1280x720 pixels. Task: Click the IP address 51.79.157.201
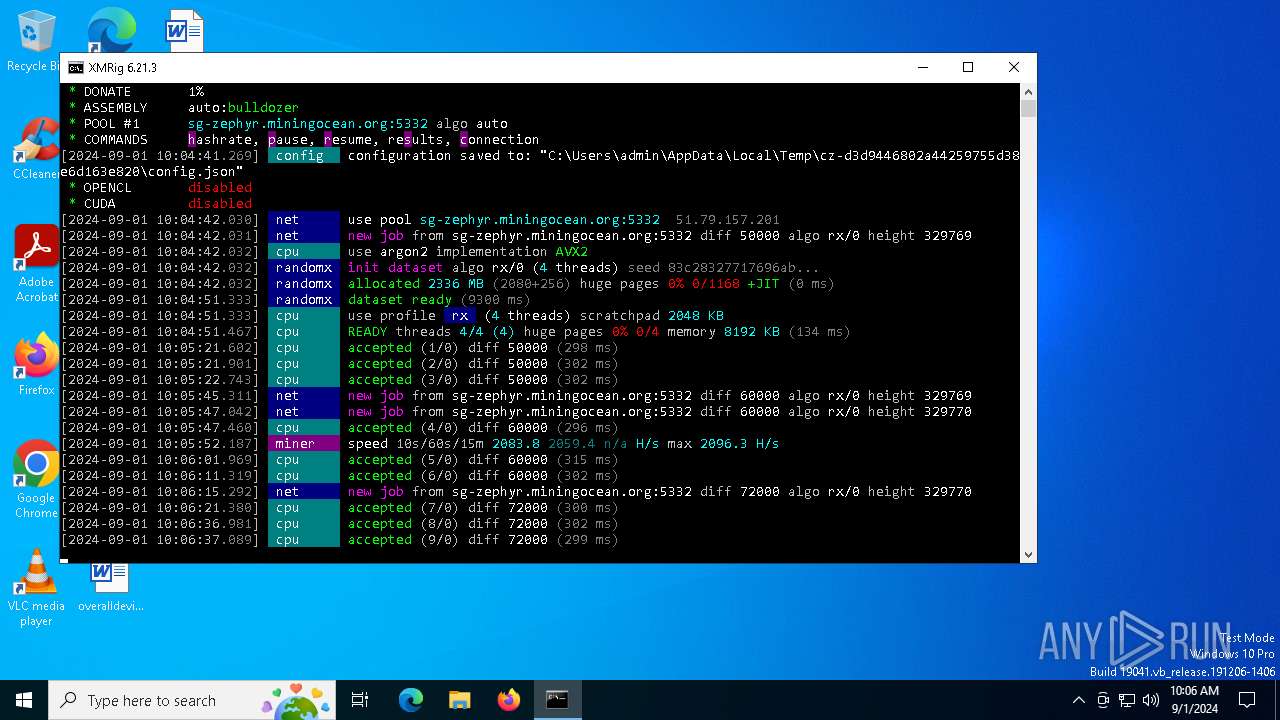[728, 220]
